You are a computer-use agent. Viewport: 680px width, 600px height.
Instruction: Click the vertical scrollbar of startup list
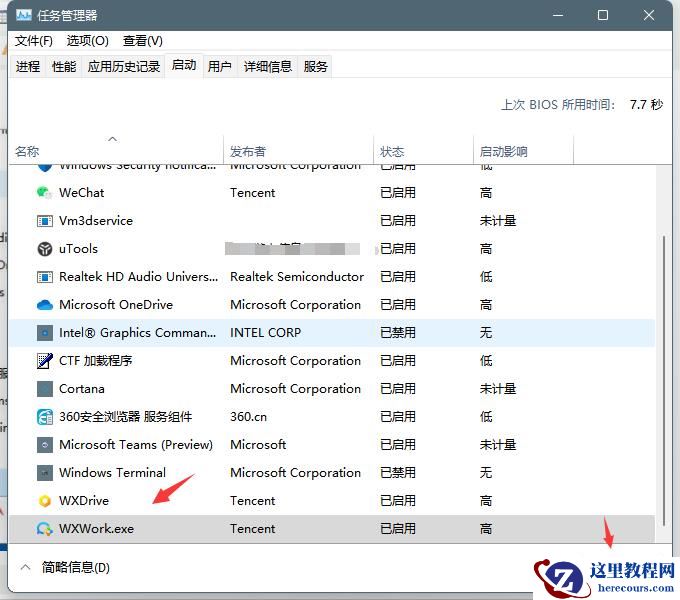pyautogui.click(x=664, y=381)
